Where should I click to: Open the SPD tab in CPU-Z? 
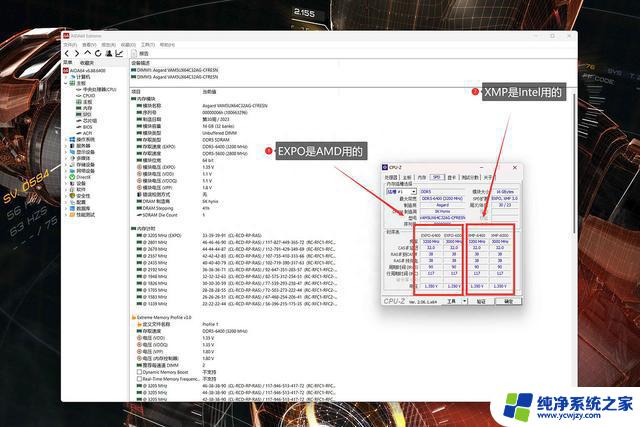[437, 178]
